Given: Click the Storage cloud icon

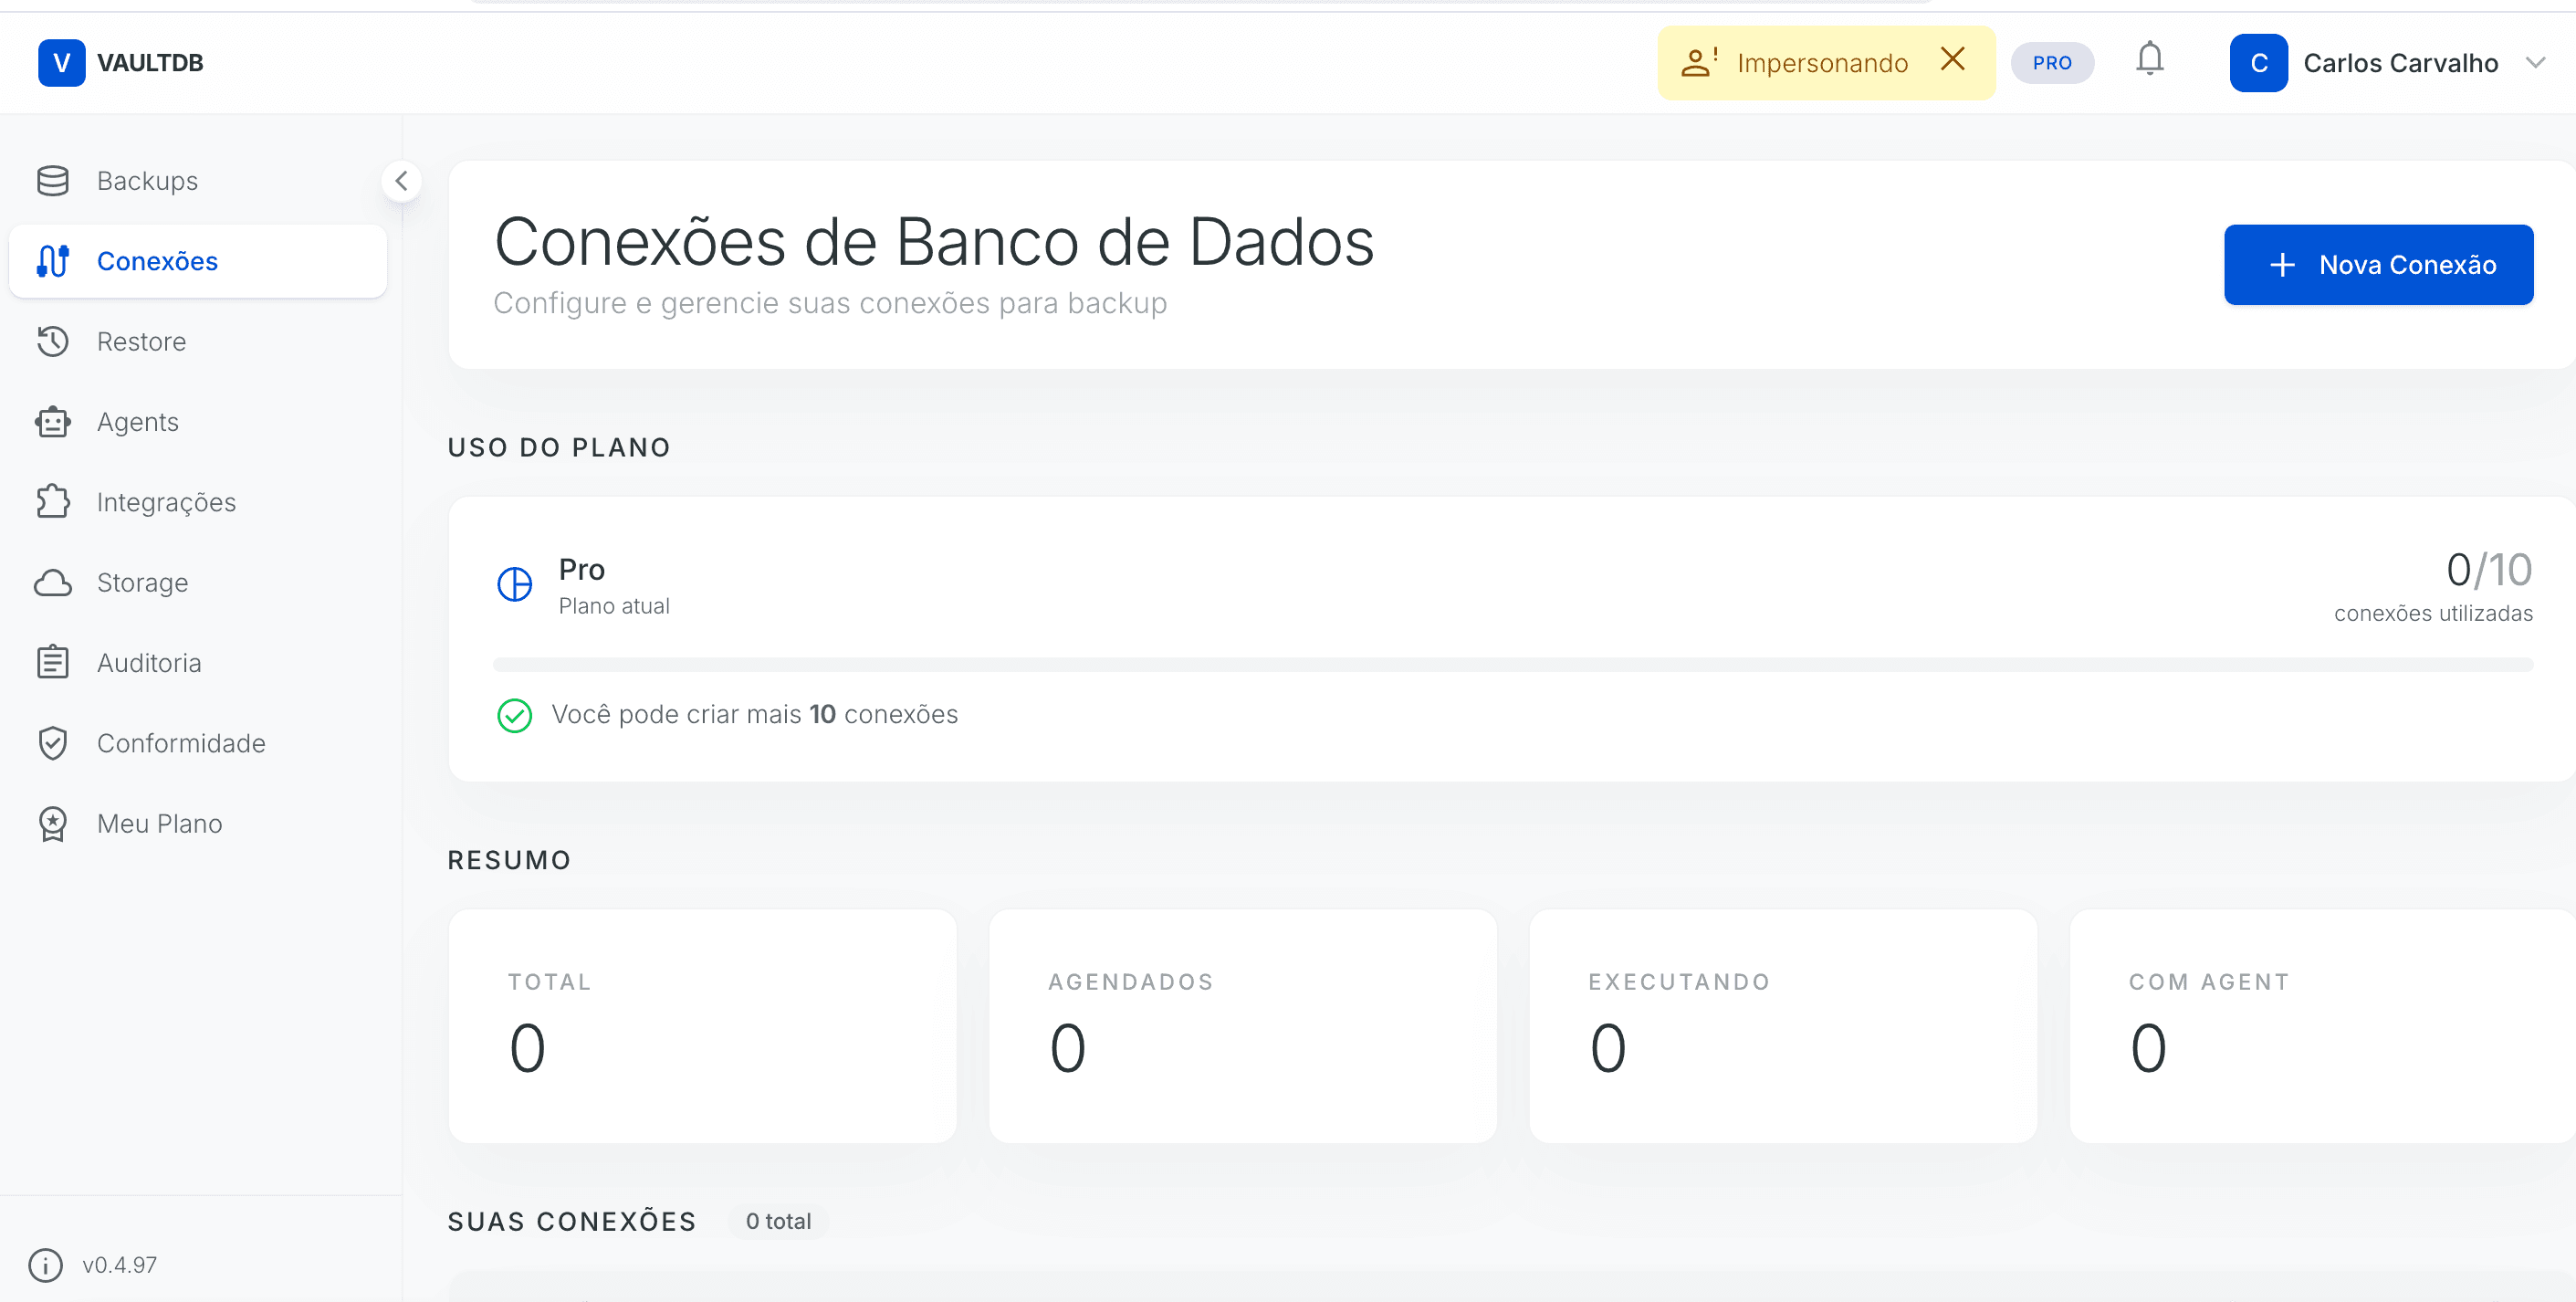Looking at the screenshot, I should click(53, 582).
